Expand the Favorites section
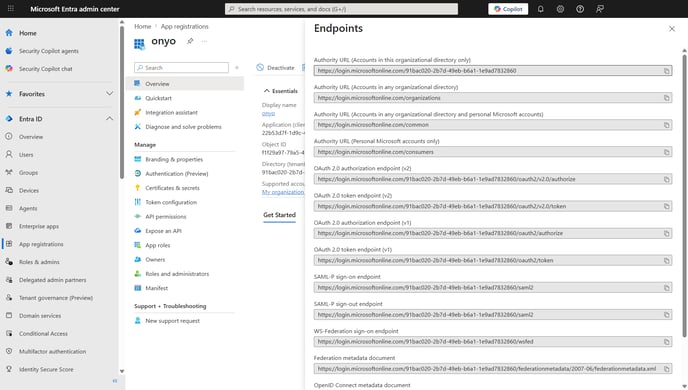The width and height of the screenshot is (688, 390). pyautogui.click(x=109, y=93)
